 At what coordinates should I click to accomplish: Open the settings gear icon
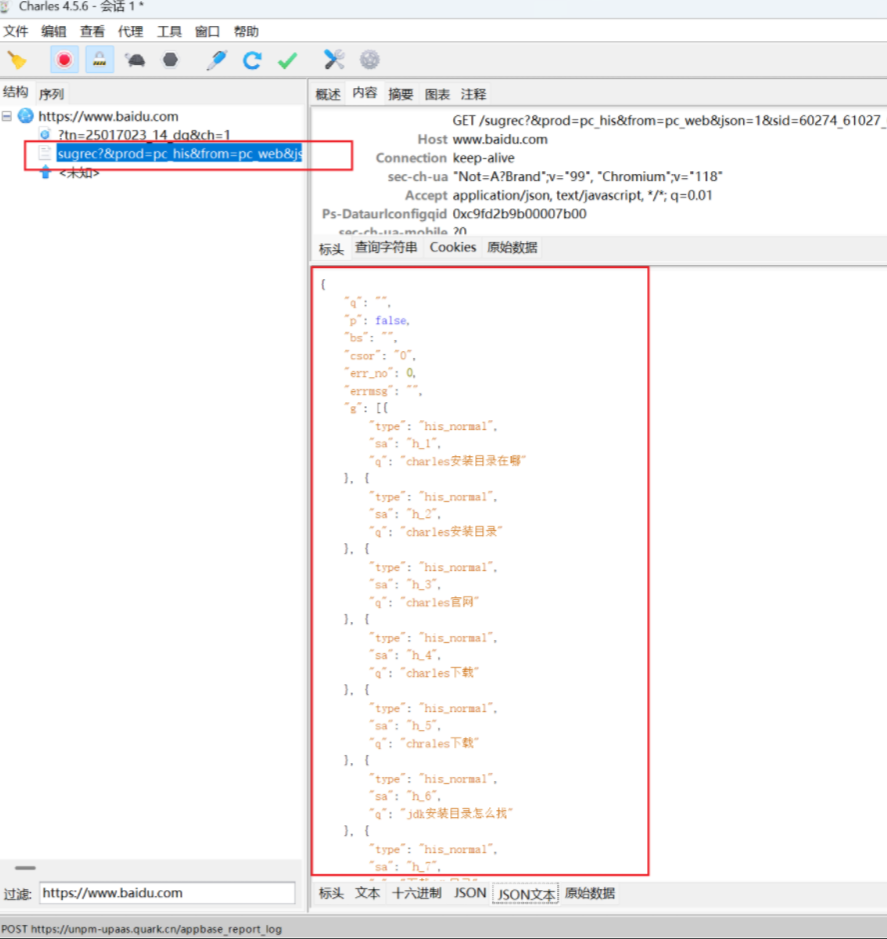click(x=370, y=60)
